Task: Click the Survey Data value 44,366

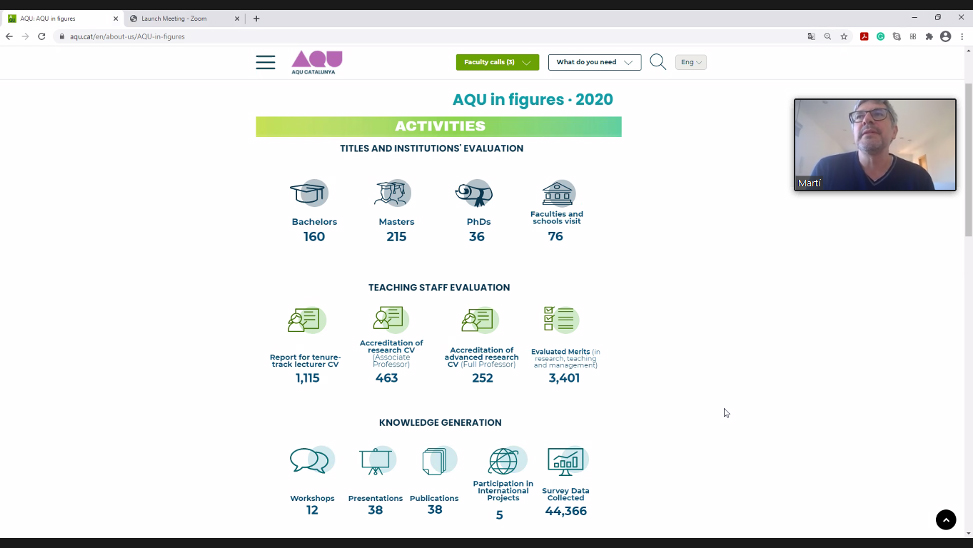Action: coord(565,511)
